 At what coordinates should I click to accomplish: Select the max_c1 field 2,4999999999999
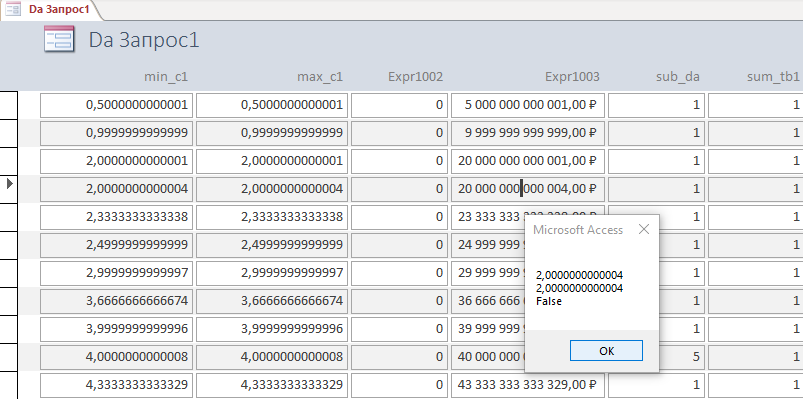pos(272,245)
